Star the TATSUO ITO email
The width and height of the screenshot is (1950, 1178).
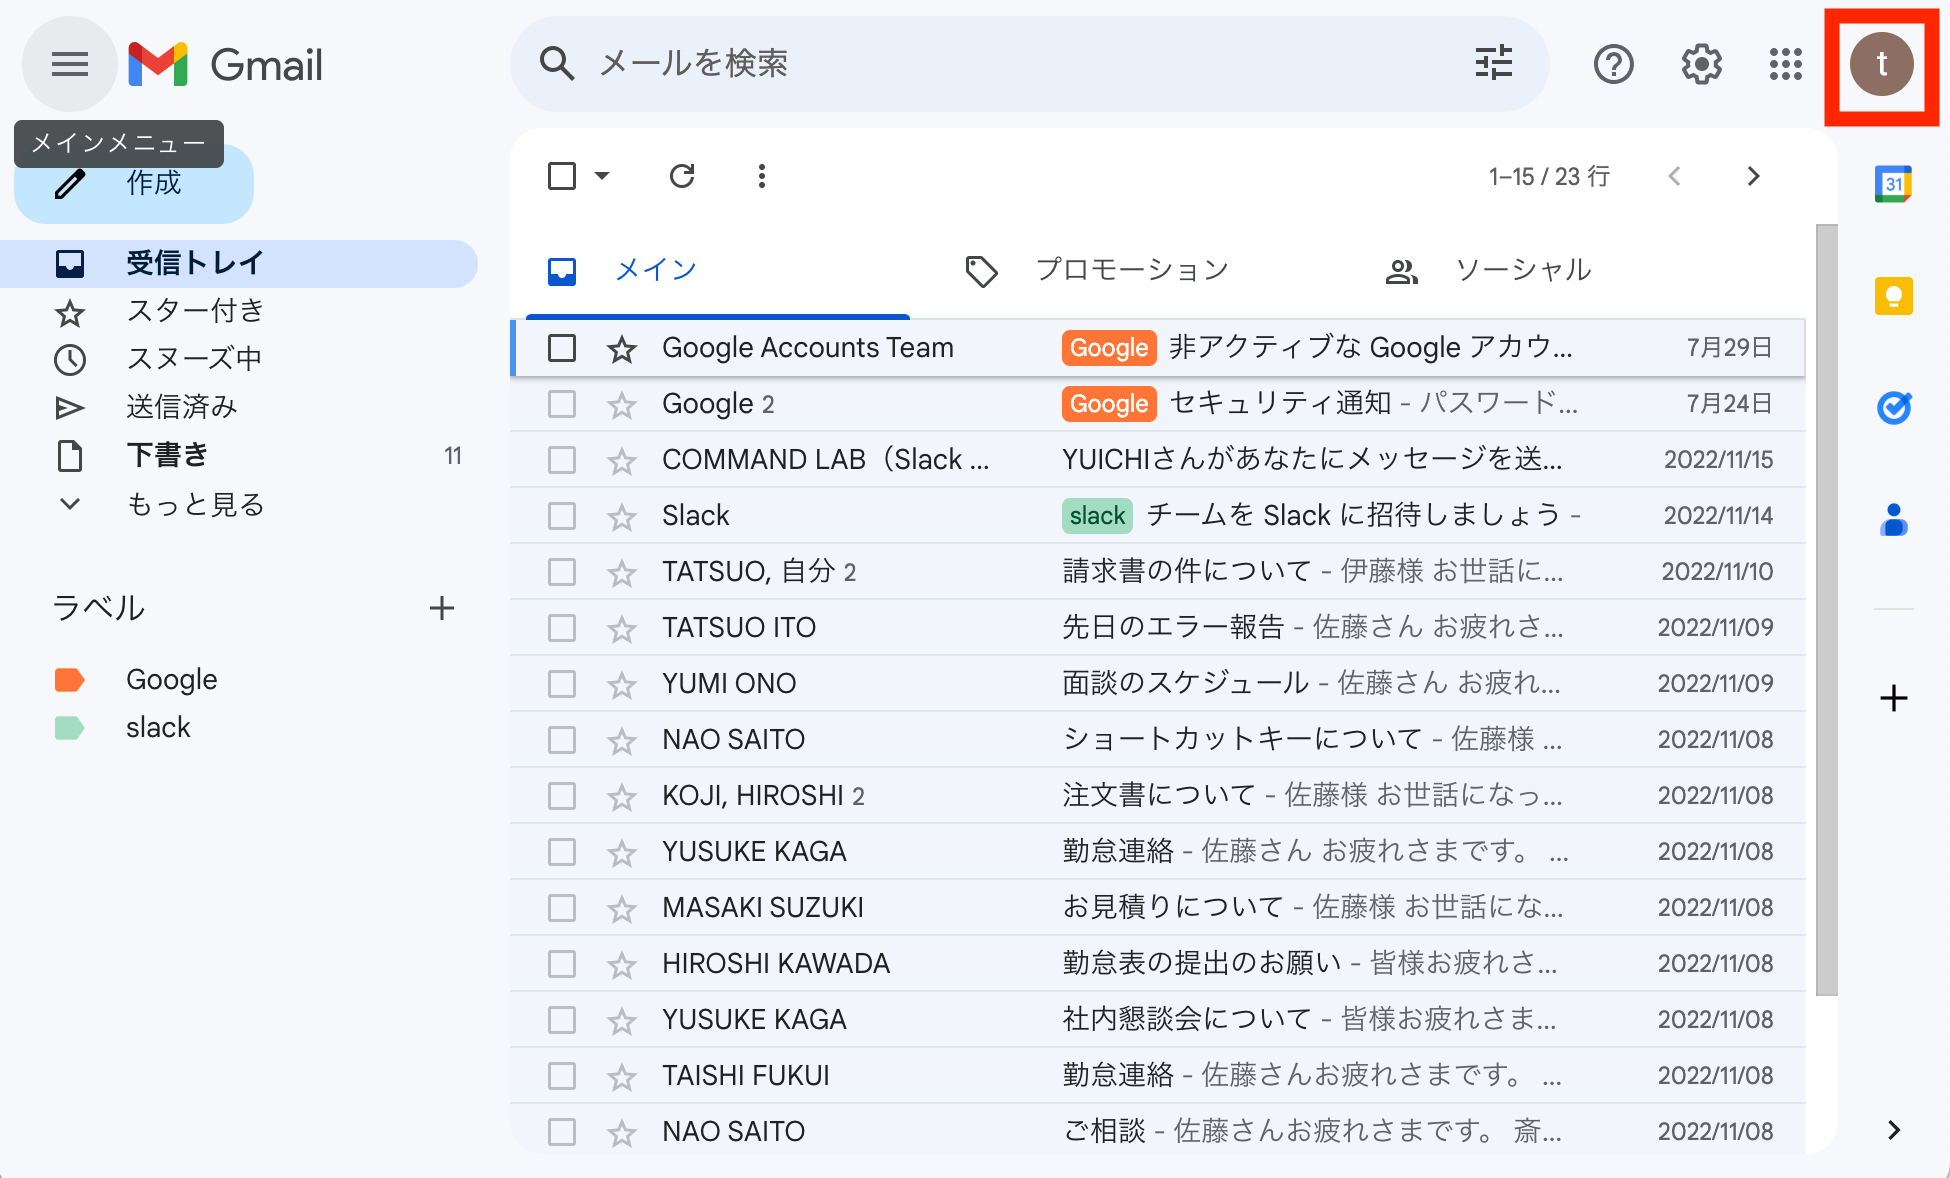[622, 629]
